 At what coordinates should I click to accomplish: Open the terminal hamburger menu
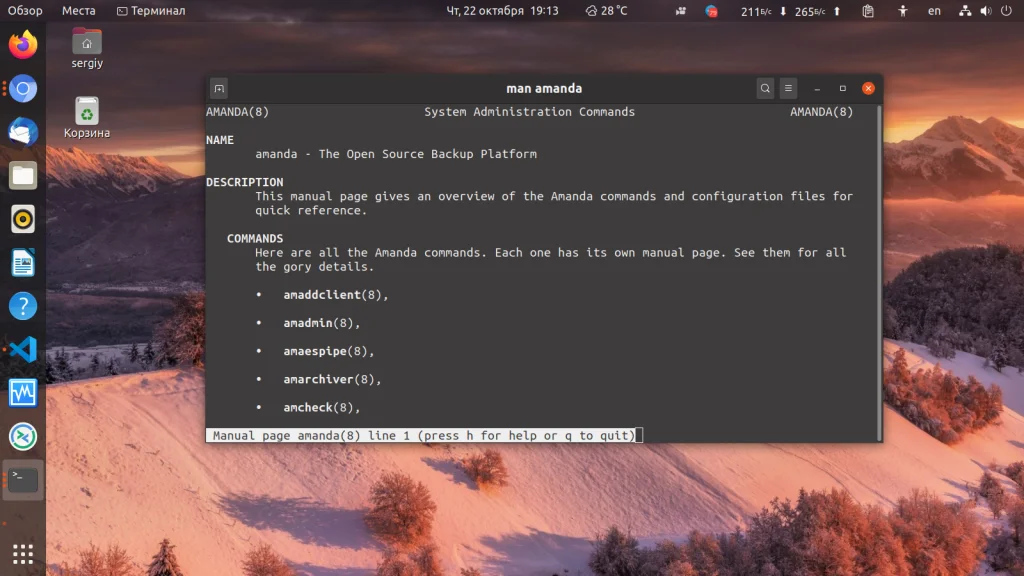(x=788, y=88)
